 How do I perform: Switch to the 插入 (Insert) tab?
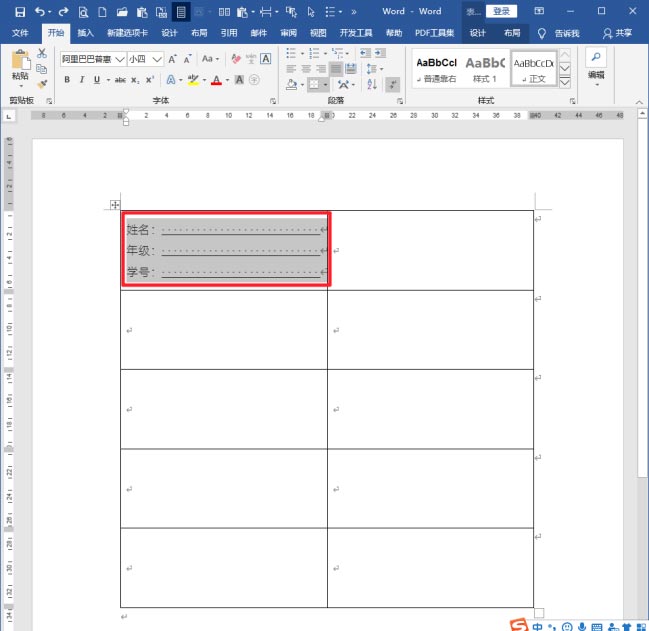click(x=85, y=33)
